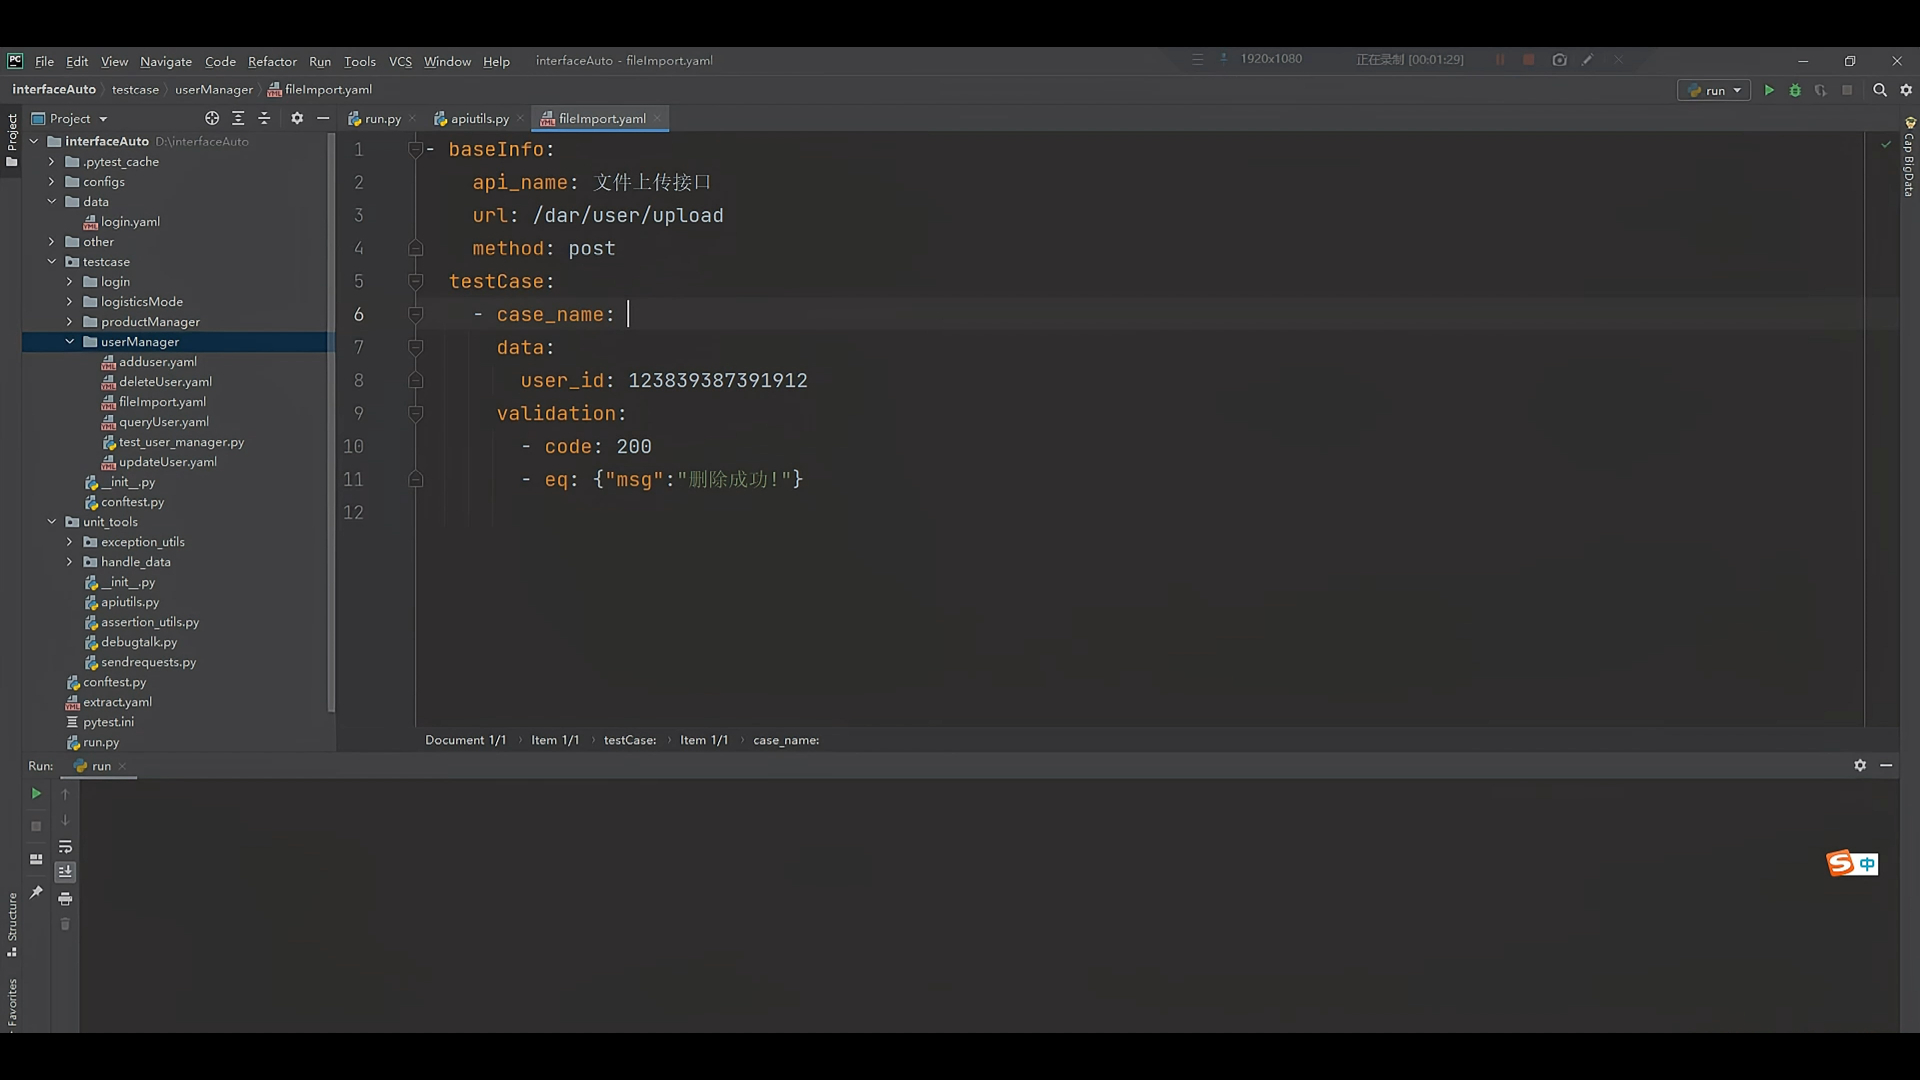The width and height of the screenshot is (1920, 1080).
Task: Stop recording red square in recorder bar
Action: [x=1529, y=60]
